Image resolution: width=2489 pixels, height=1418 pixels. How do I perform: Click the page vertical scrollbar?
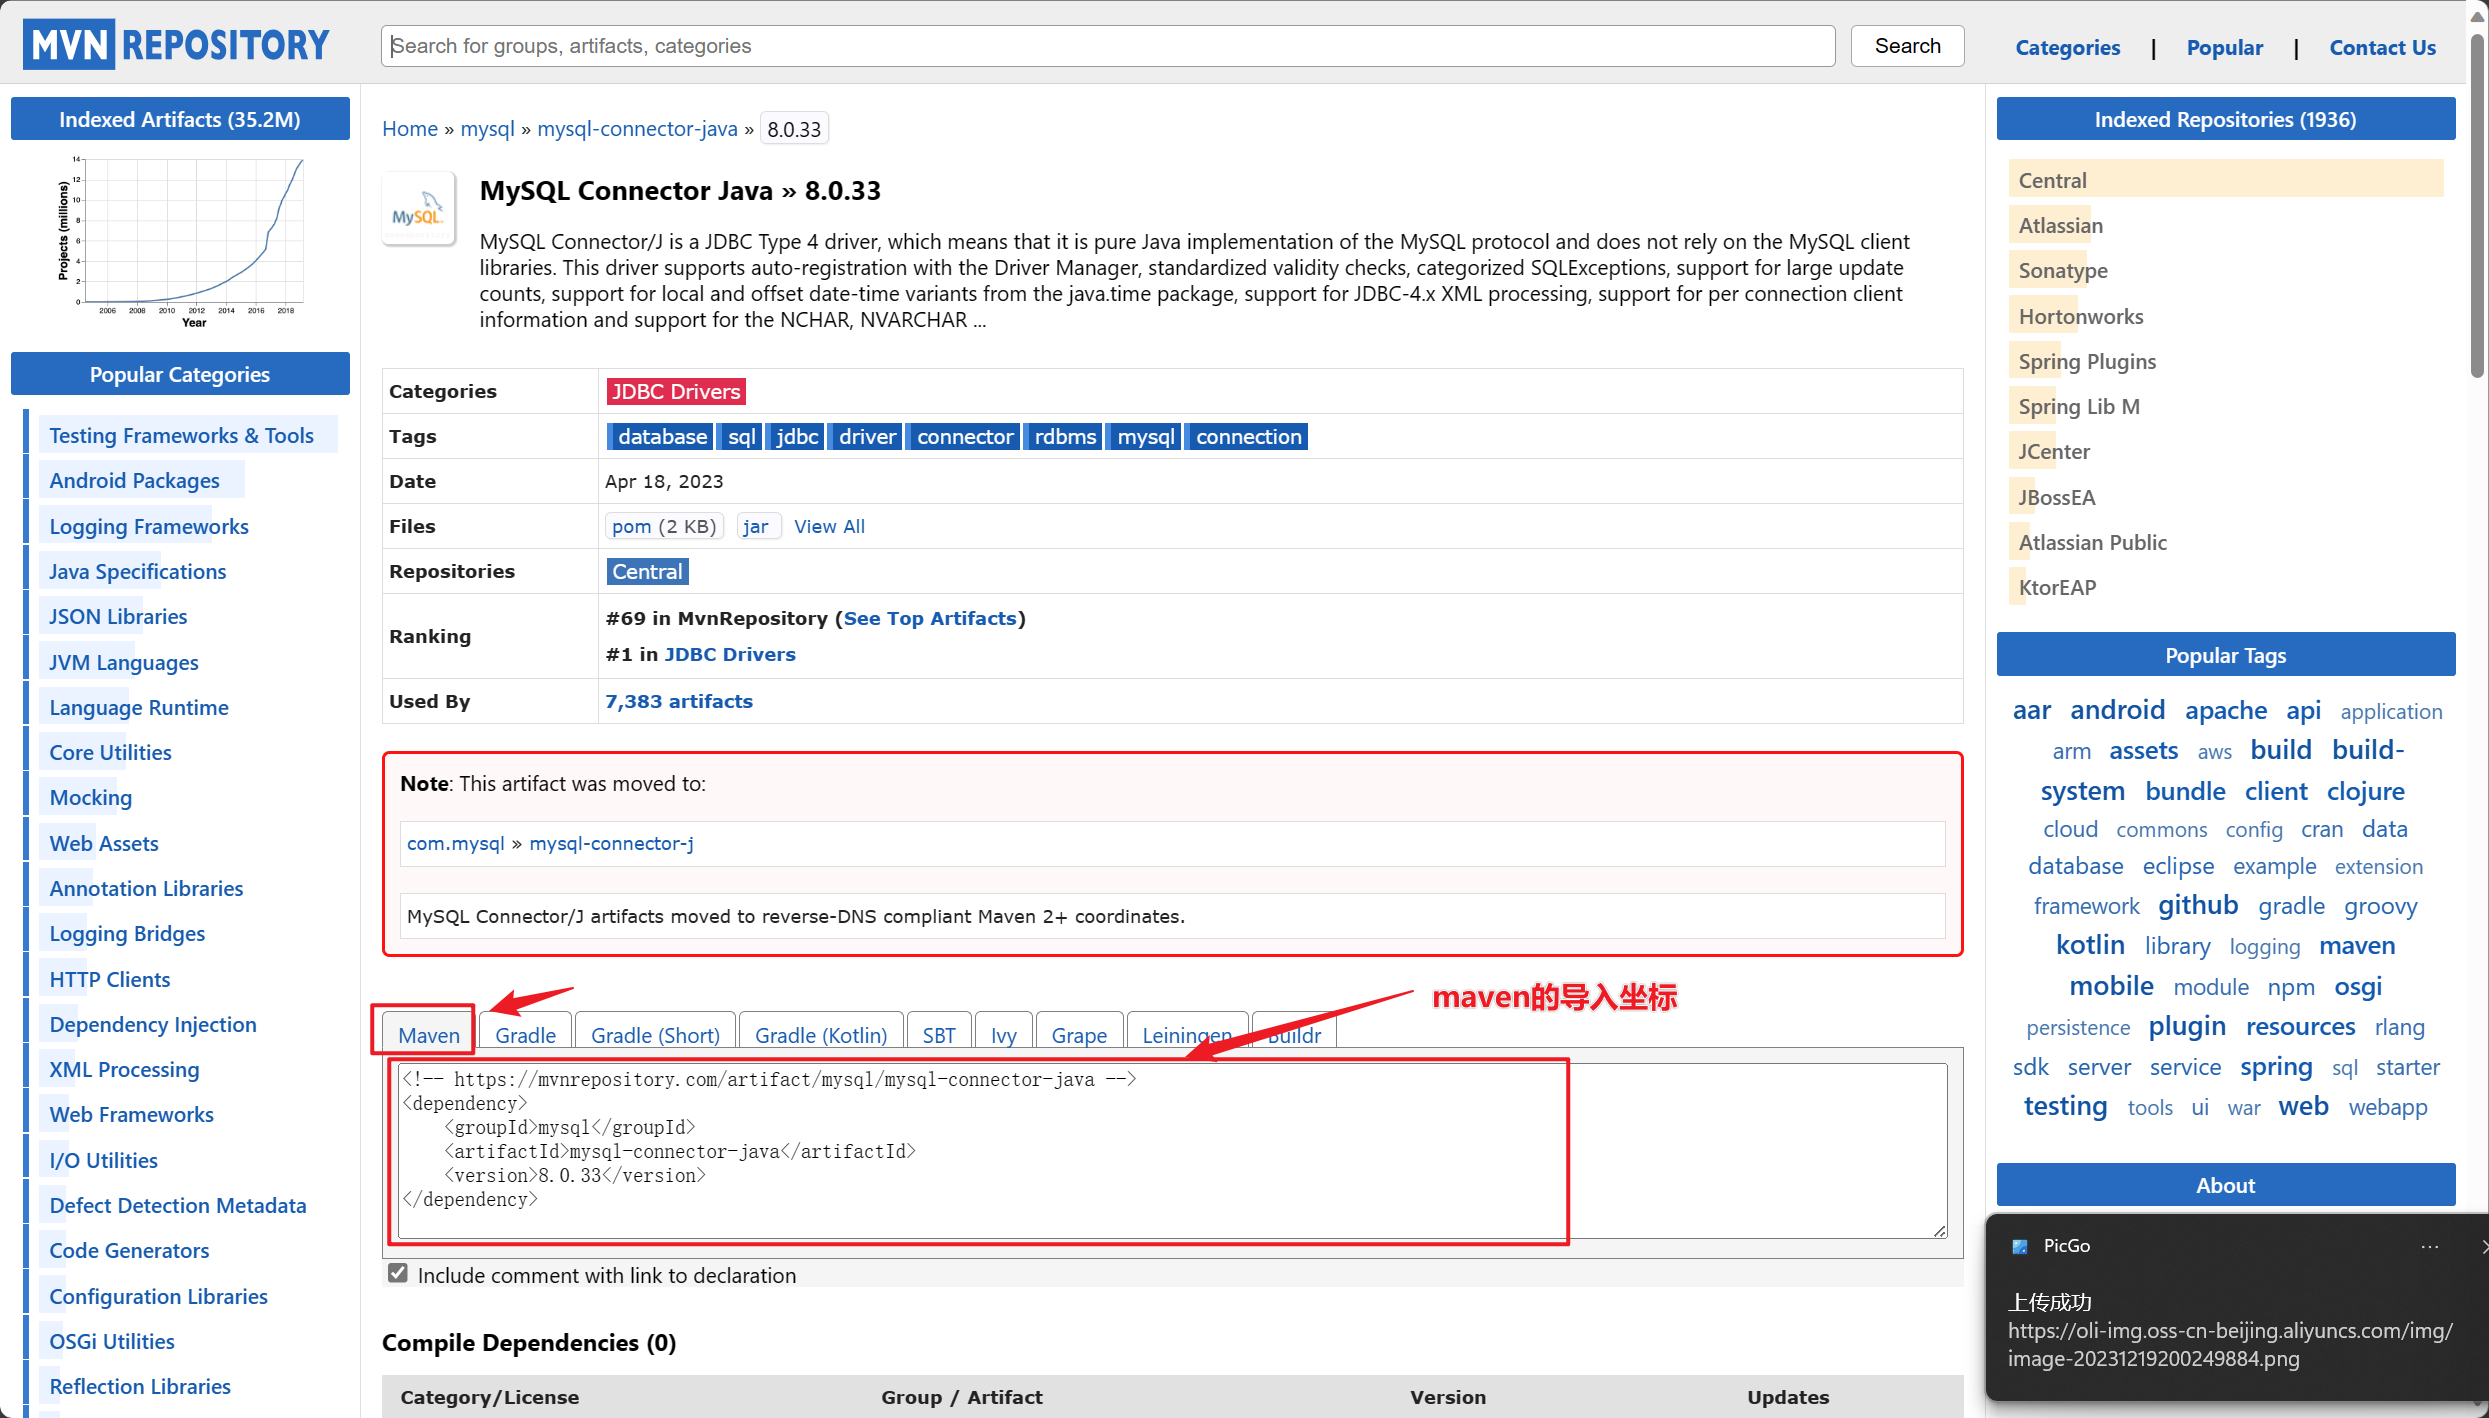(x=2477, y=207)
